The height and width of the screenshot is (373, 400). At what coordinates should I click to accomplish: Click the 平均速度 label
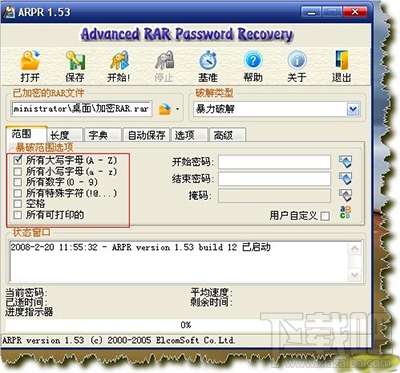coord(212,293)
